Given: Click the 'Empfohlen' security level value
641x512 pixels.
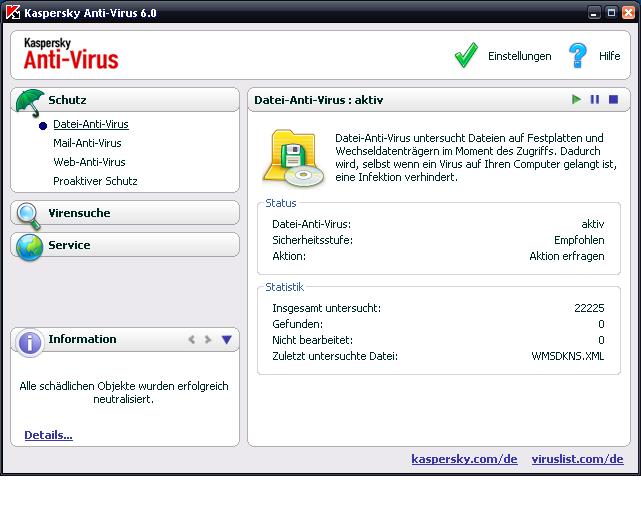Looking at the screenshot, I should point(579,240).
